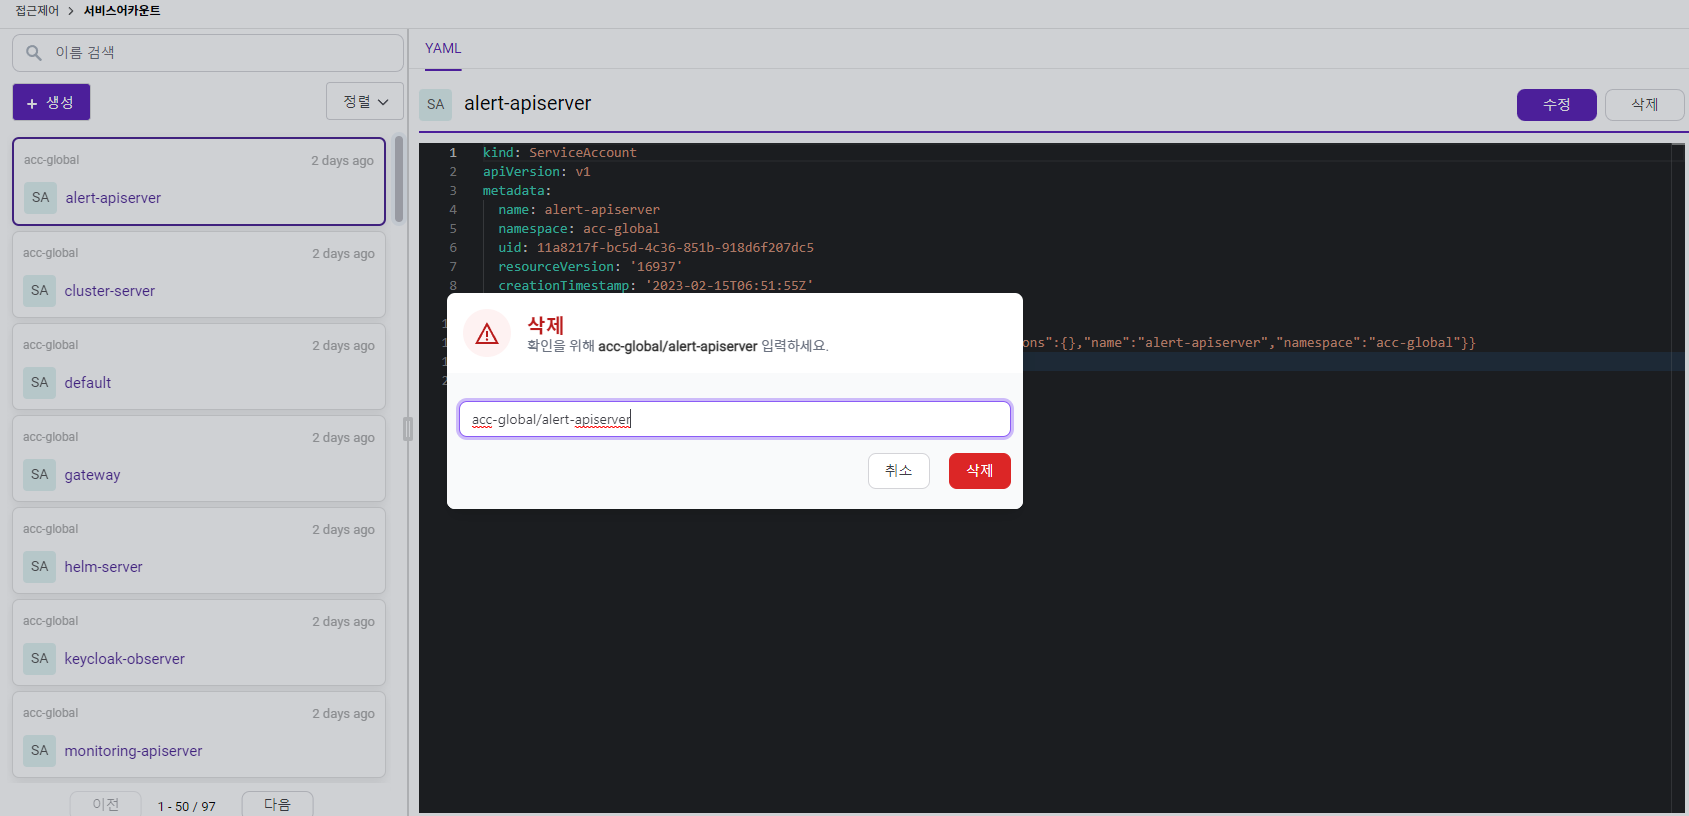Click the delete confirmation text input
The width and height of the screenshot is (1689, 816).
click(734, 419)
